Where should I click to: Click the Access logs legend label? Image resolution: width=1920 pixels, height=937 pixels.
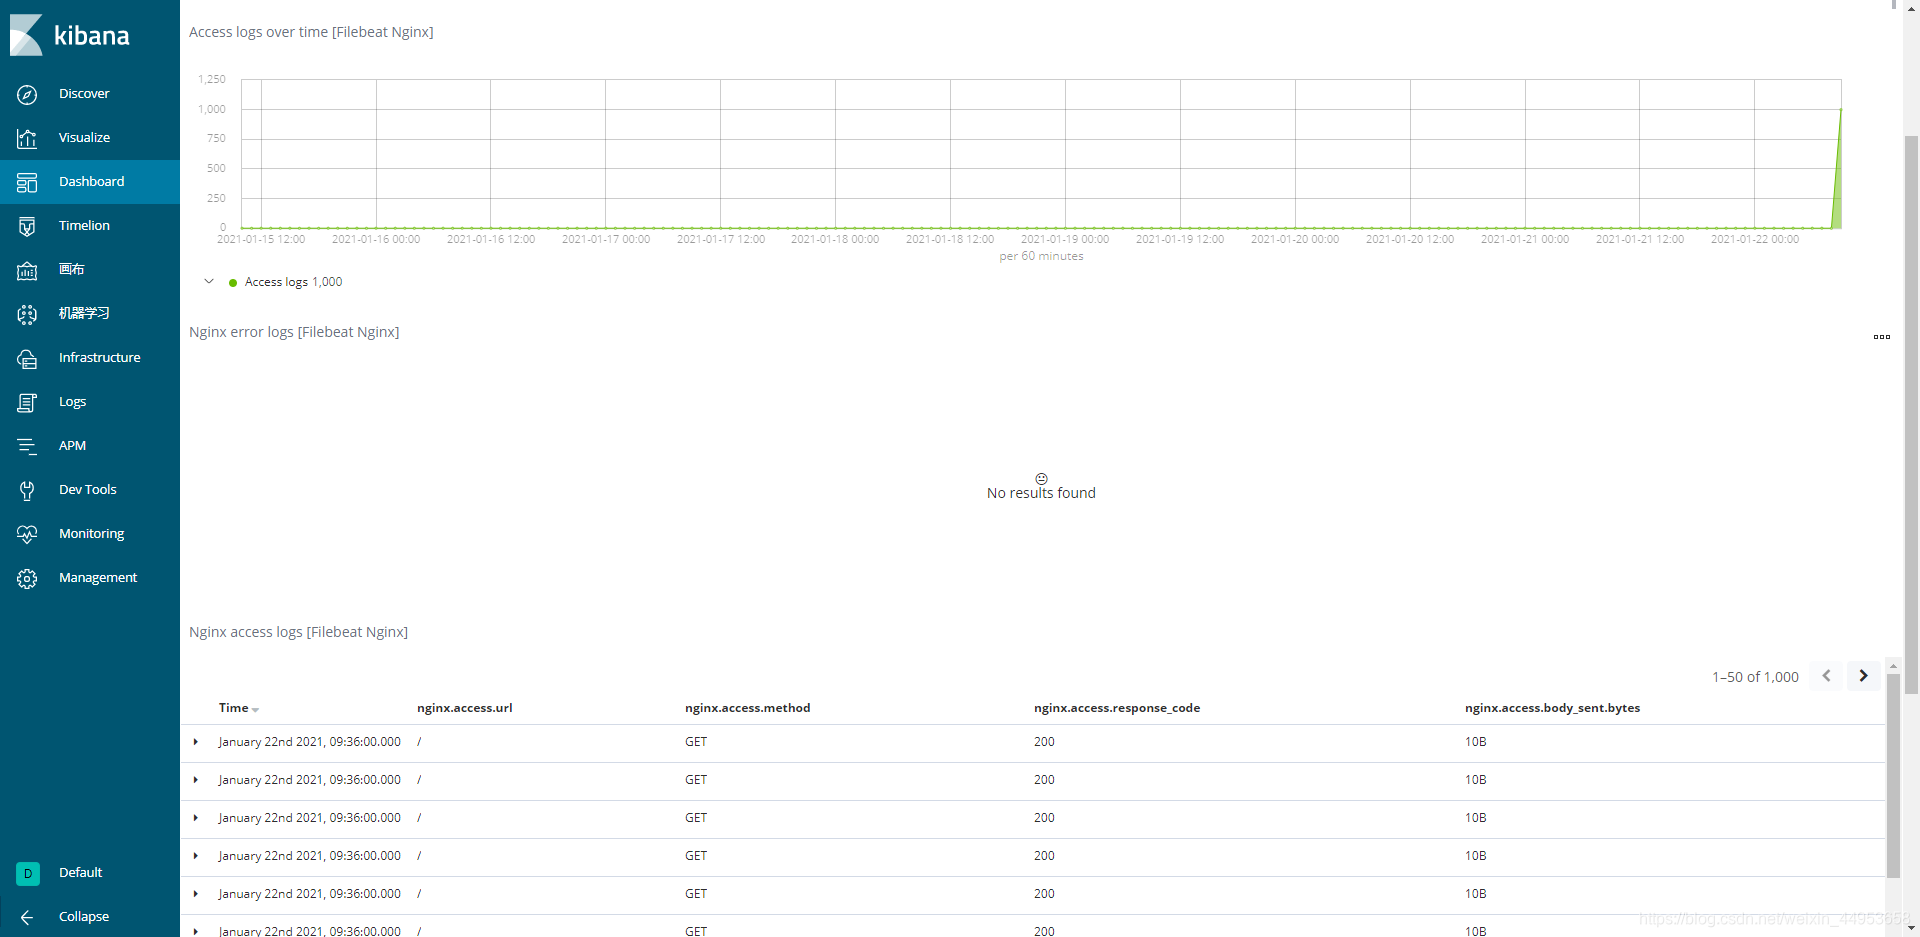point(293,282)
